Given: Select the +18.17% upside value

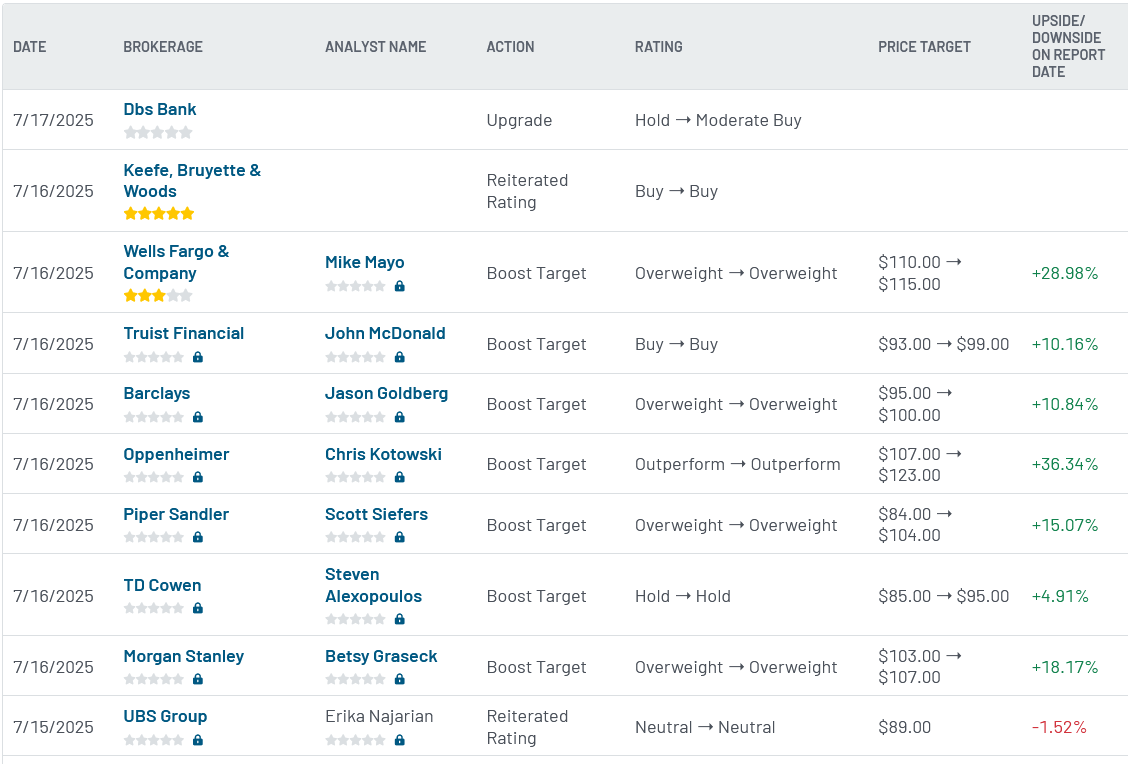Looking at the screenshot, I should click(1065, 667).
